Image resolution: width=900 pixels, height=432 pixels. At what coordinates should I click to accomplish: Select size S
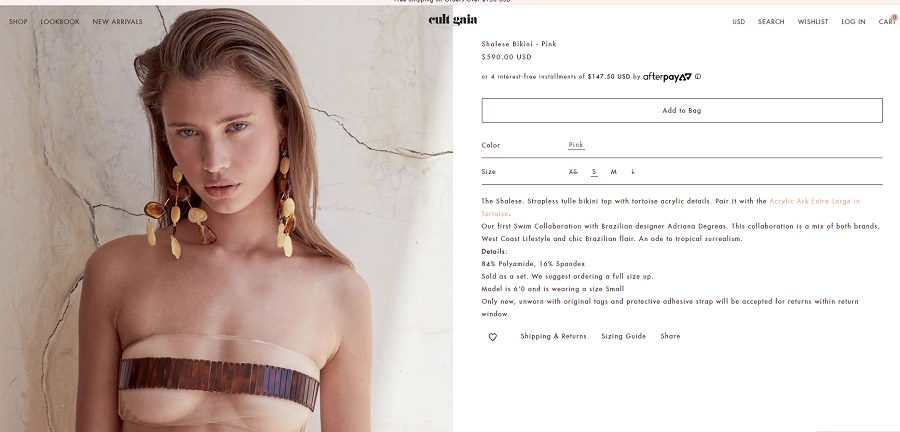point(594,172)
